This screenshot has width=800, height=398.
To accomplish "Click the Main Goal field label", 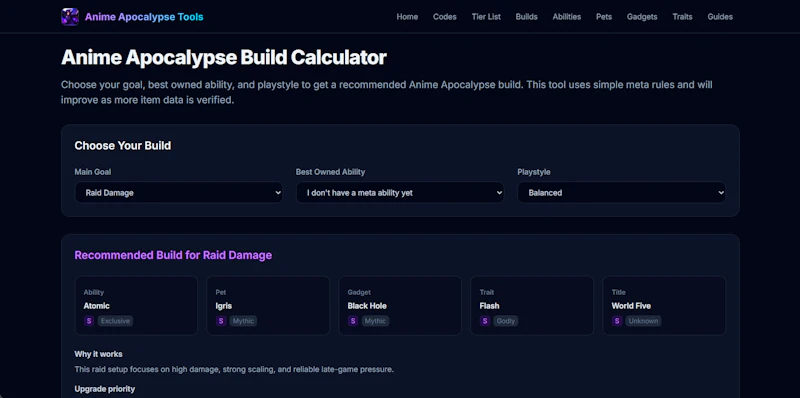I will (93, 172).
